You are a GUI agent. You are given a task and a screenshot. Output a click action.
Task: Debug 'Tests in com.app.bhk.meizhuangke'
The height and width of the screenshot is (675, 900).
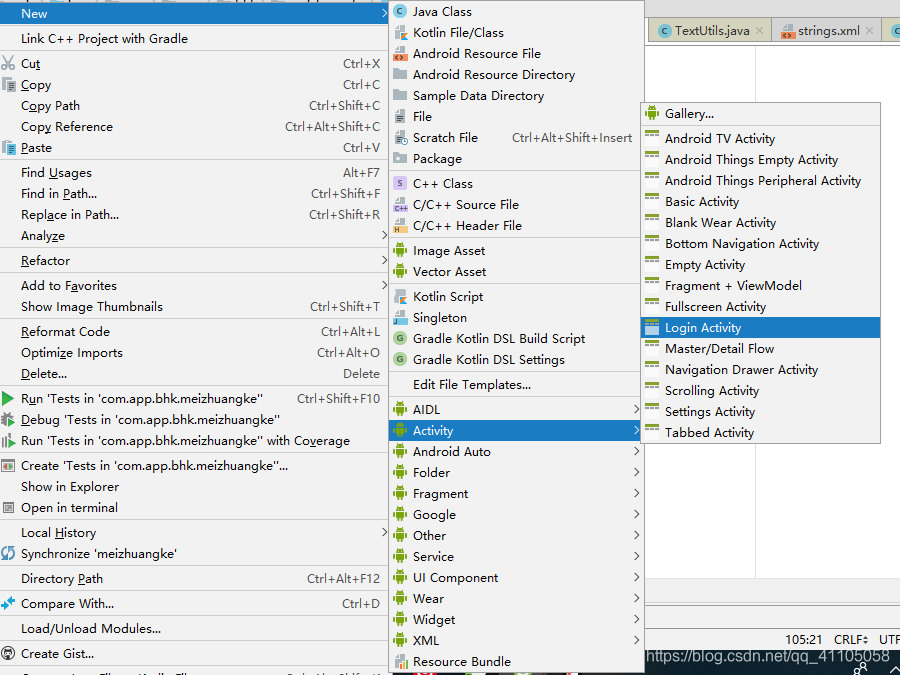(x=151, y=419)
